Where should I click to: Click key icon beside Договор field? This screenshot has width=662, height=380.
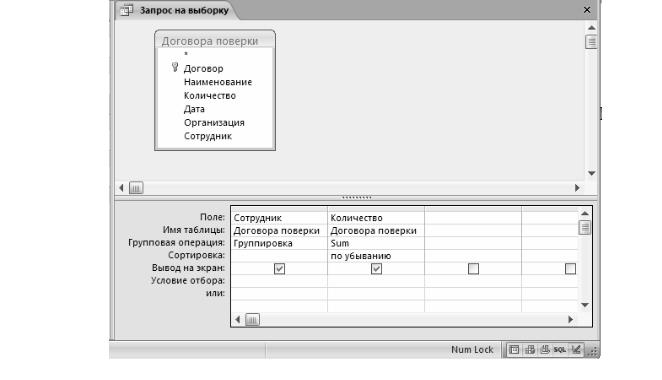(175, 67)
